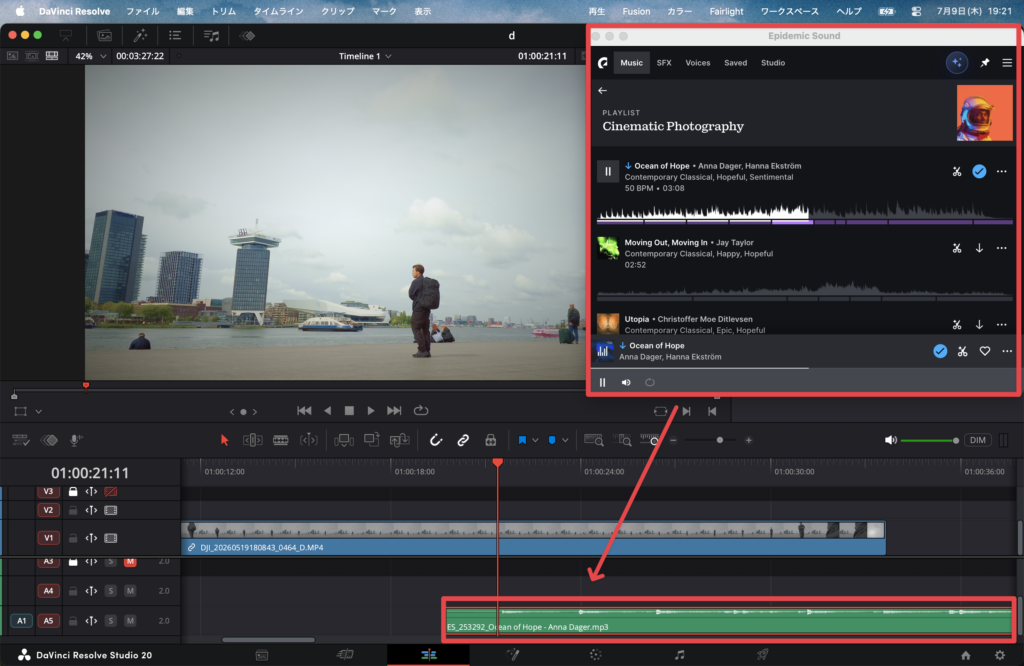Open project manager home icon
Image resolution: width=1024 pixels, height=666 pixels.
965,654
